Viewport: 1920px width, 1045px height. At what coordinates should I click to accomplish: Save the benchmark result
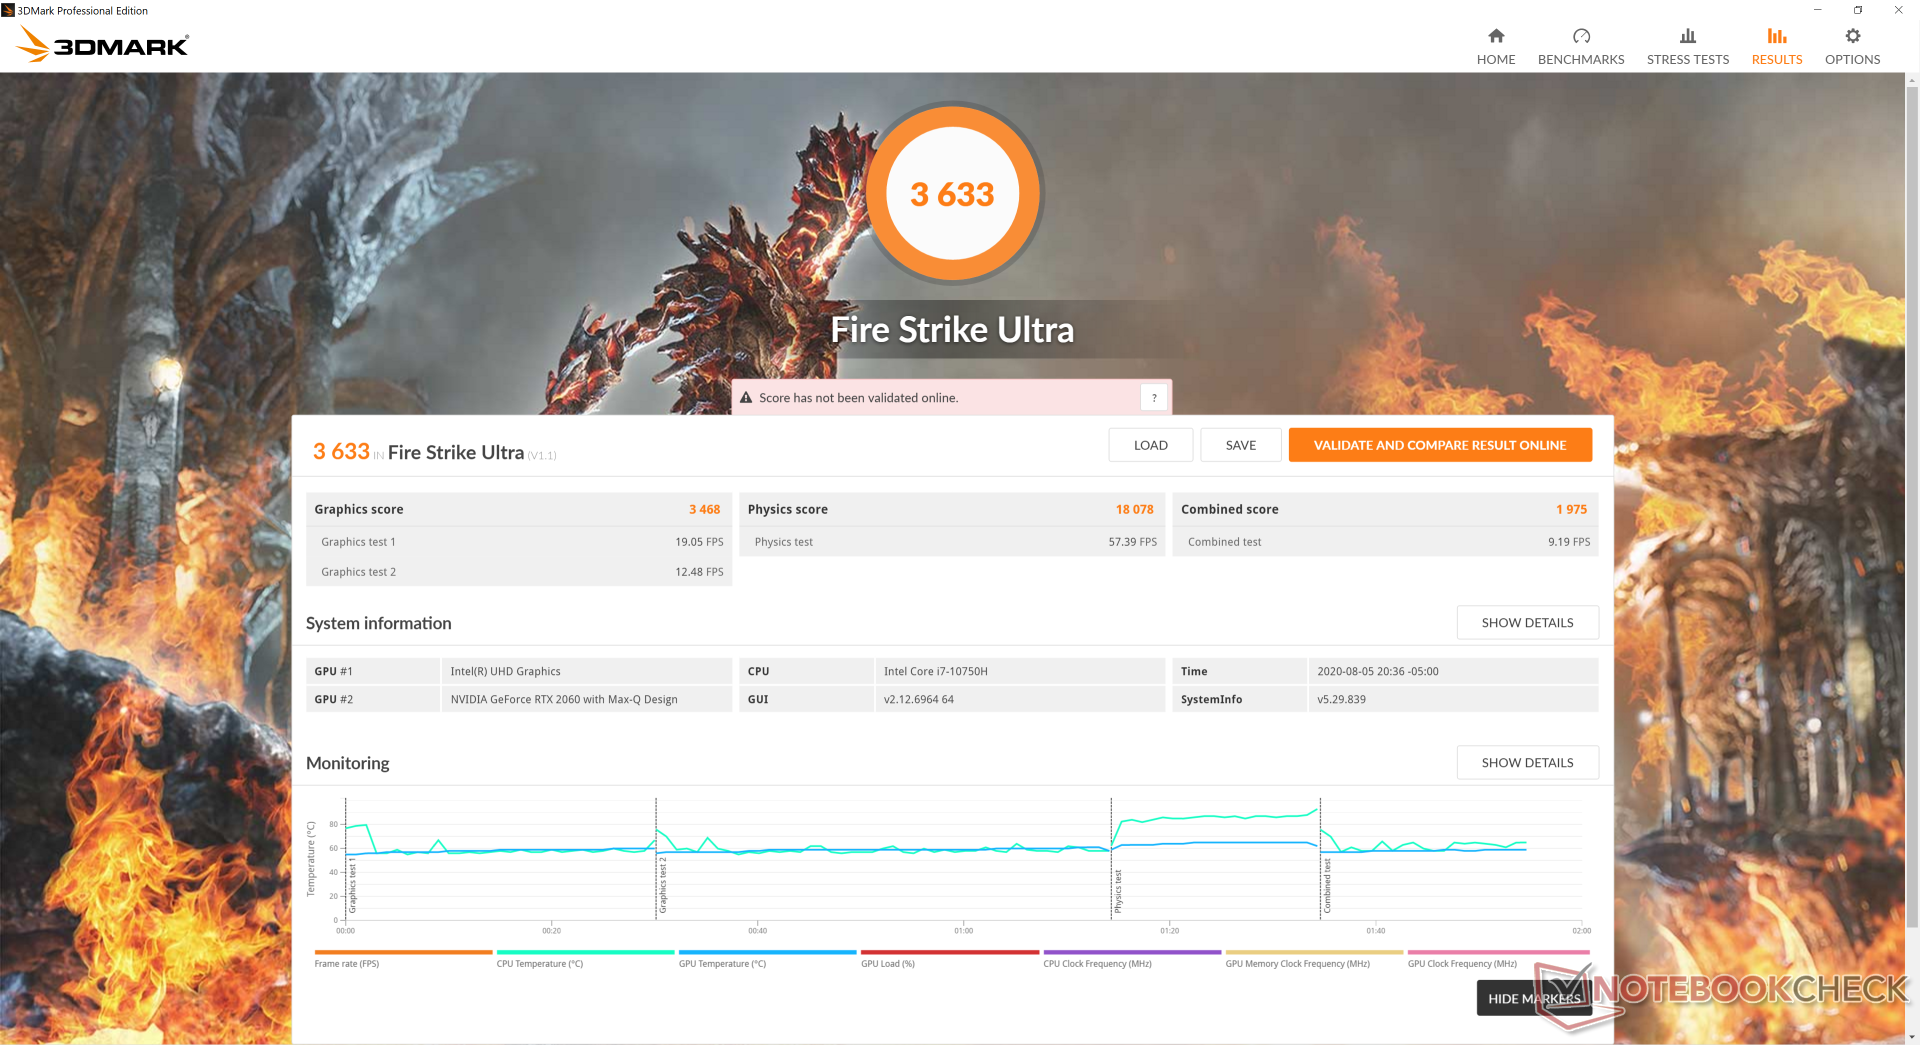[1240, 445]
